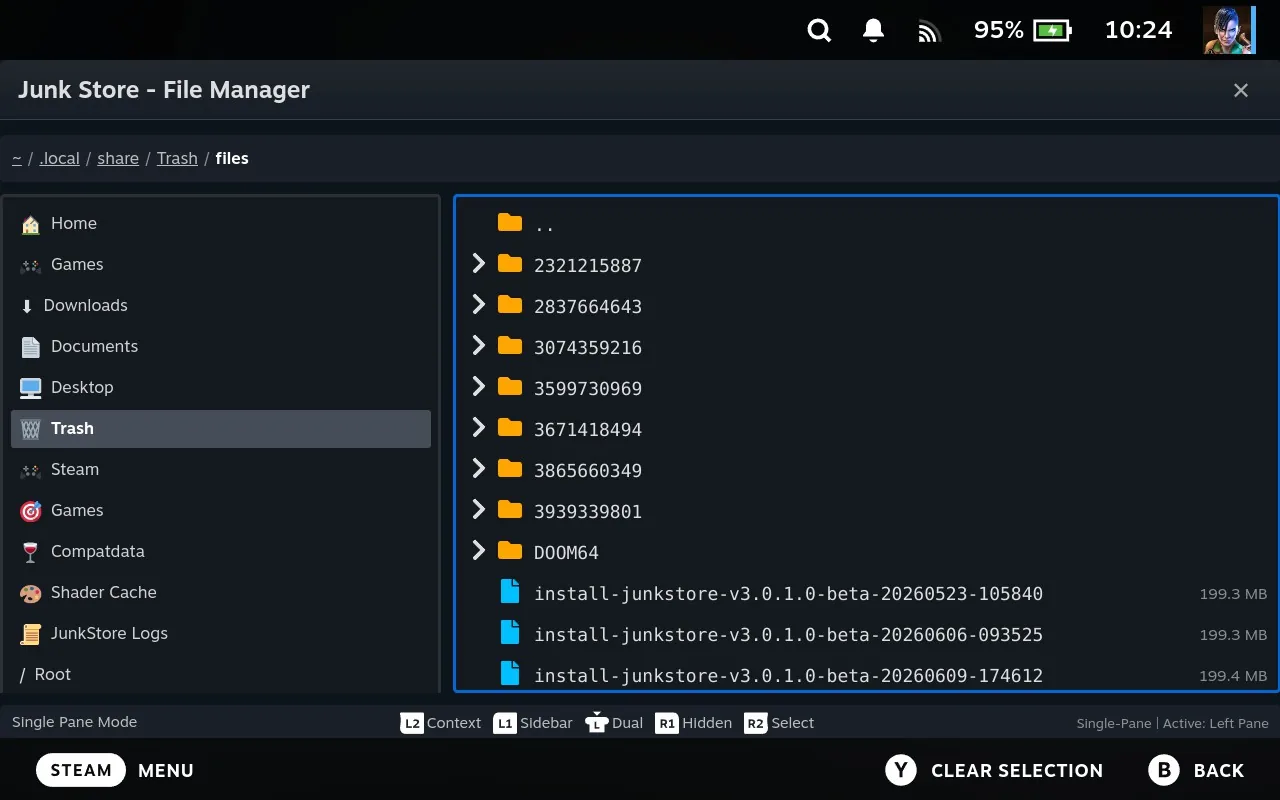Viewport: 1280px width, 800px height.
Task: Click file icon of install-junkstore 20260523-105840
Action: (x=510, y=592)
